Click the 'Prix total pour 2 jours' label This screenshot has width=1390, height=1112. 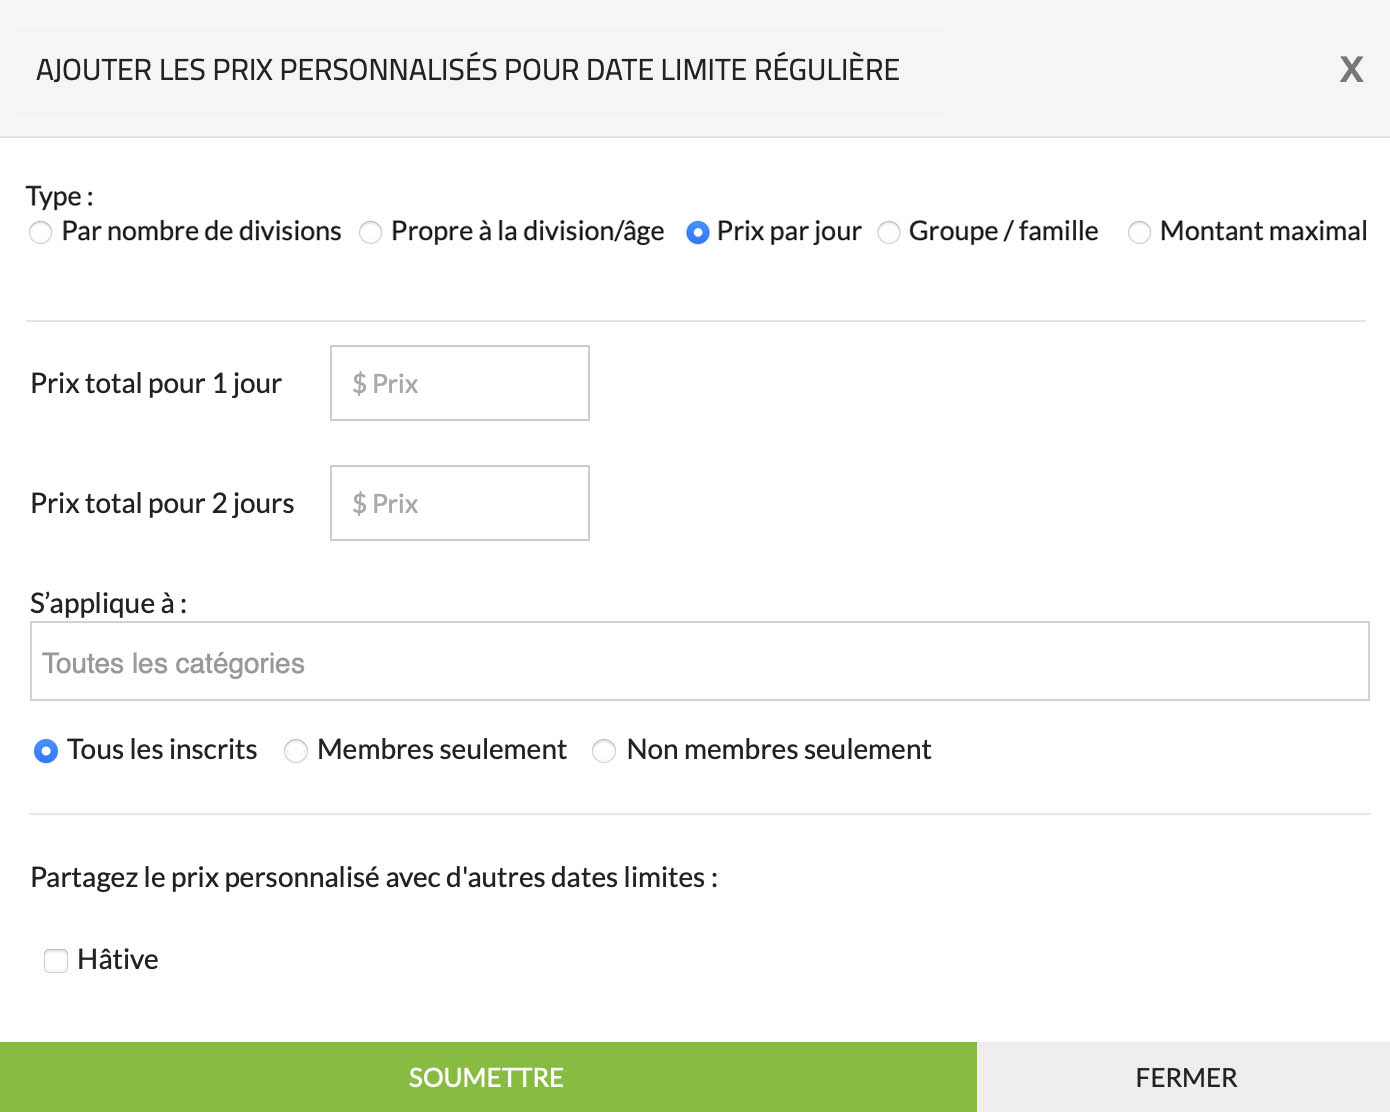click(162, 503)
